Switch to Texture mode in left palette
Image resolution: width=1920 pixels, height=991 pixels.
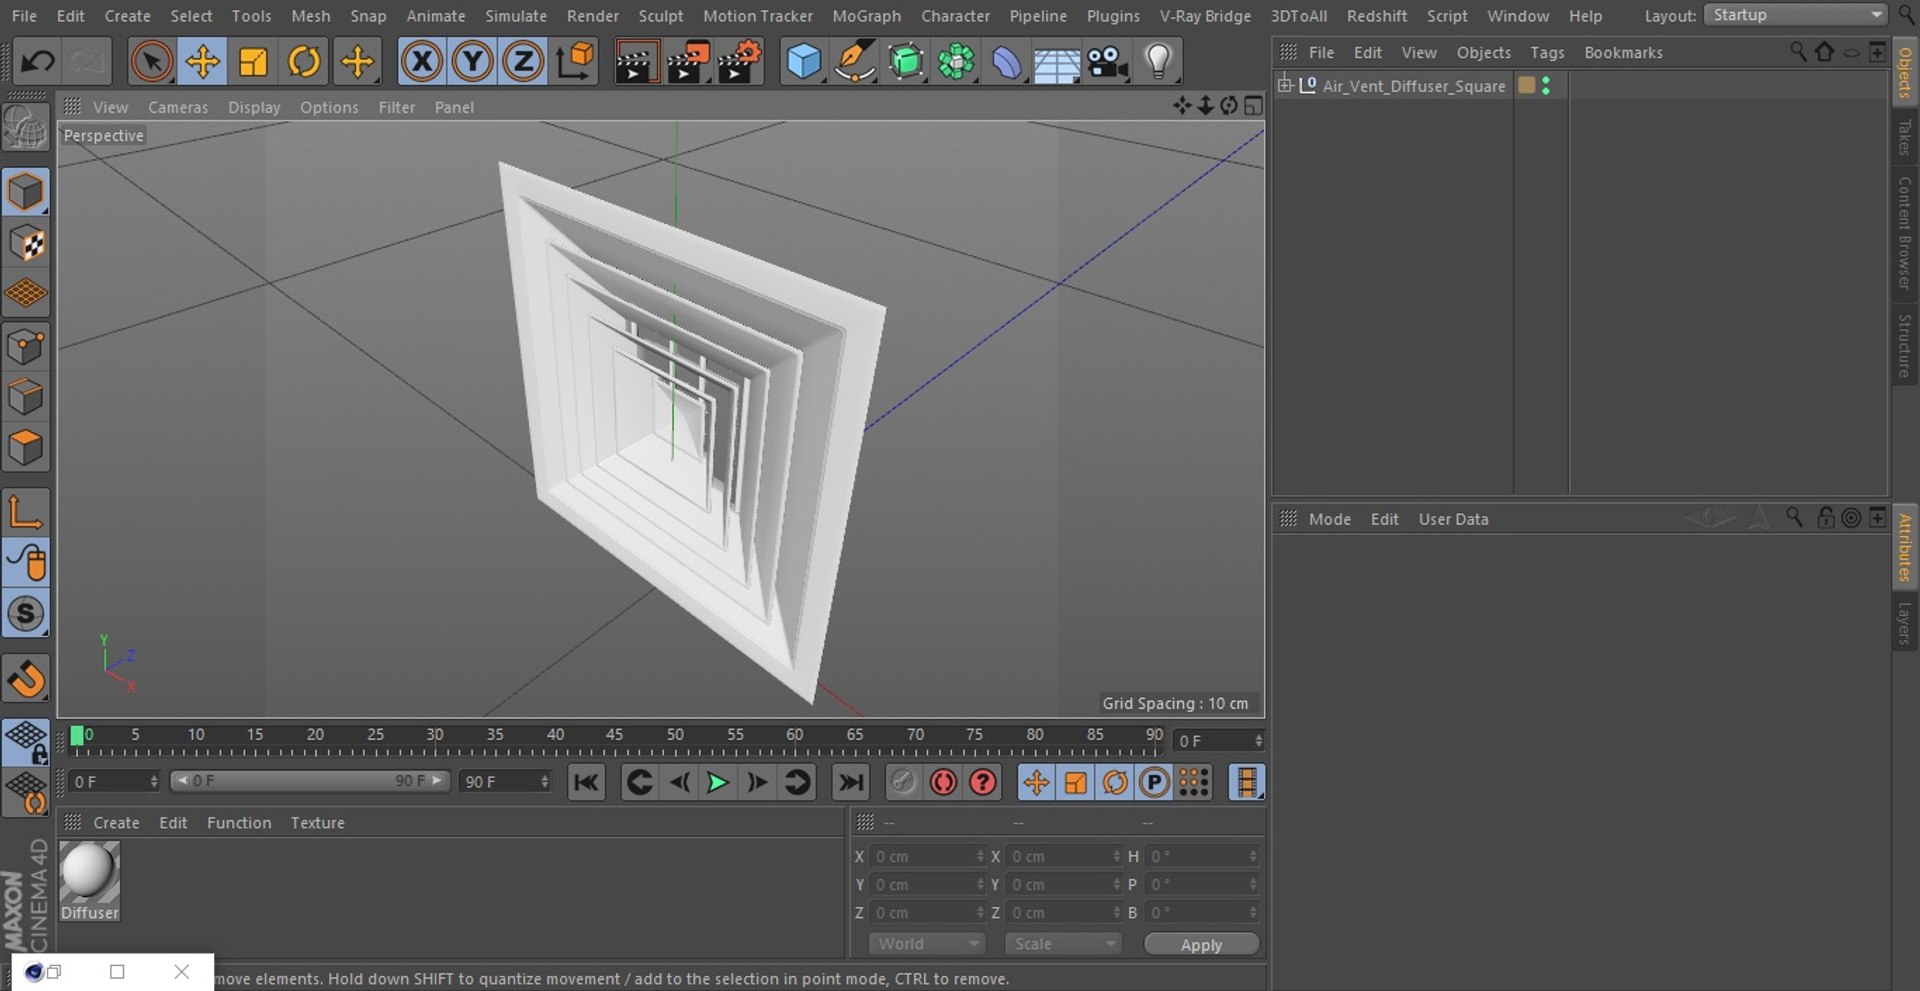(26, 243)
